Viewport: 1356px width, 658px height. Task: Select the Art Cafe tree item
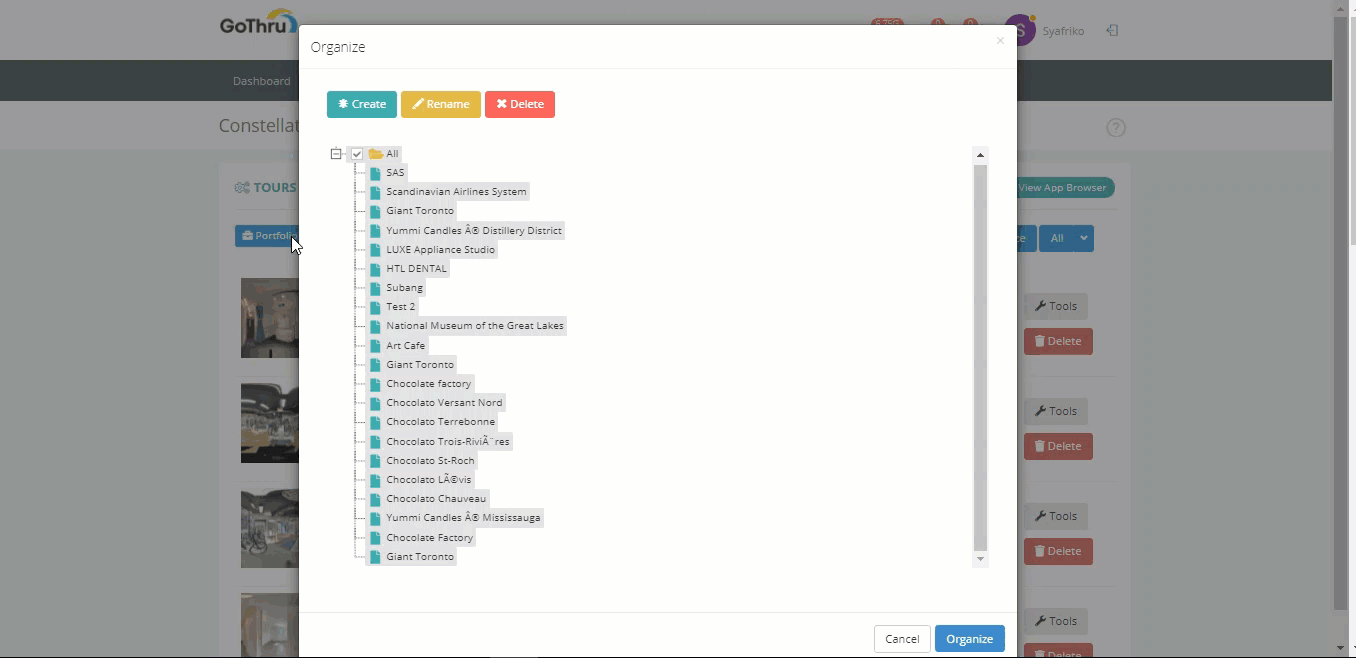pos(405,346)
